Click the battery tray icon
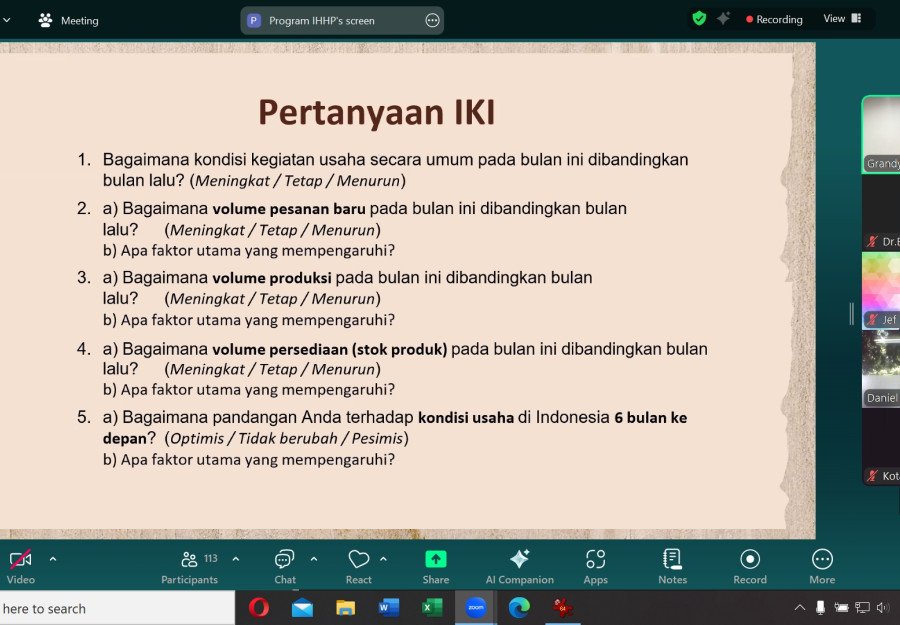 coord(841,607)
